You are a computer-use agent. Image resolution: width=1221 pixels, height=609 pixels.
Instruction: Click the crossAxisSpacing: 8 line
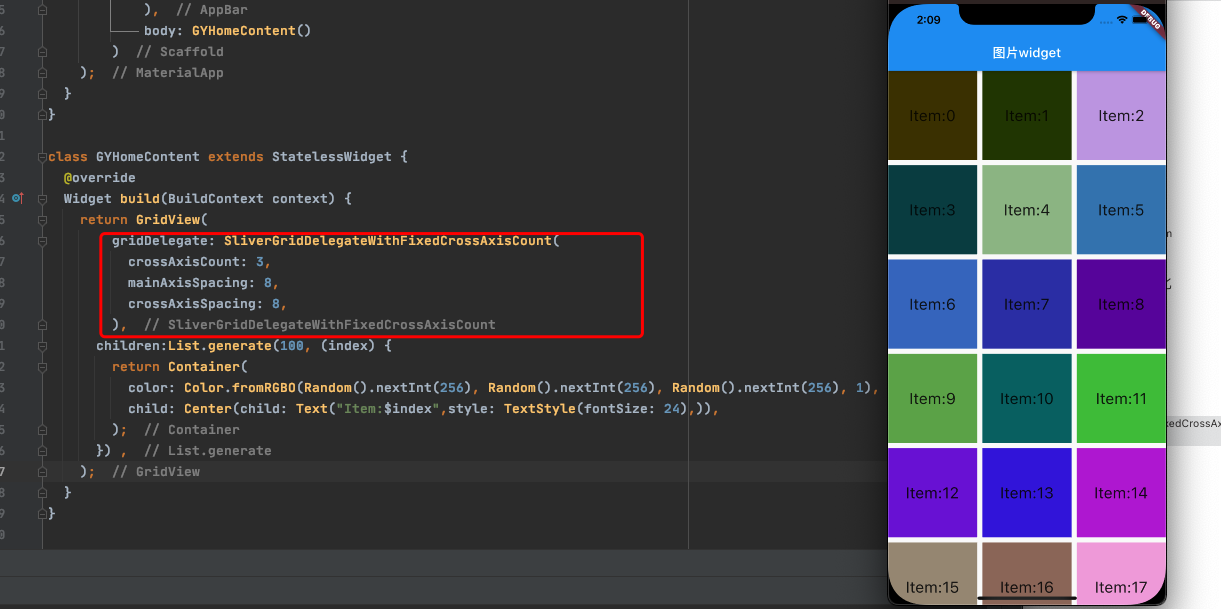pyautogui.click(x=208, y=304)
